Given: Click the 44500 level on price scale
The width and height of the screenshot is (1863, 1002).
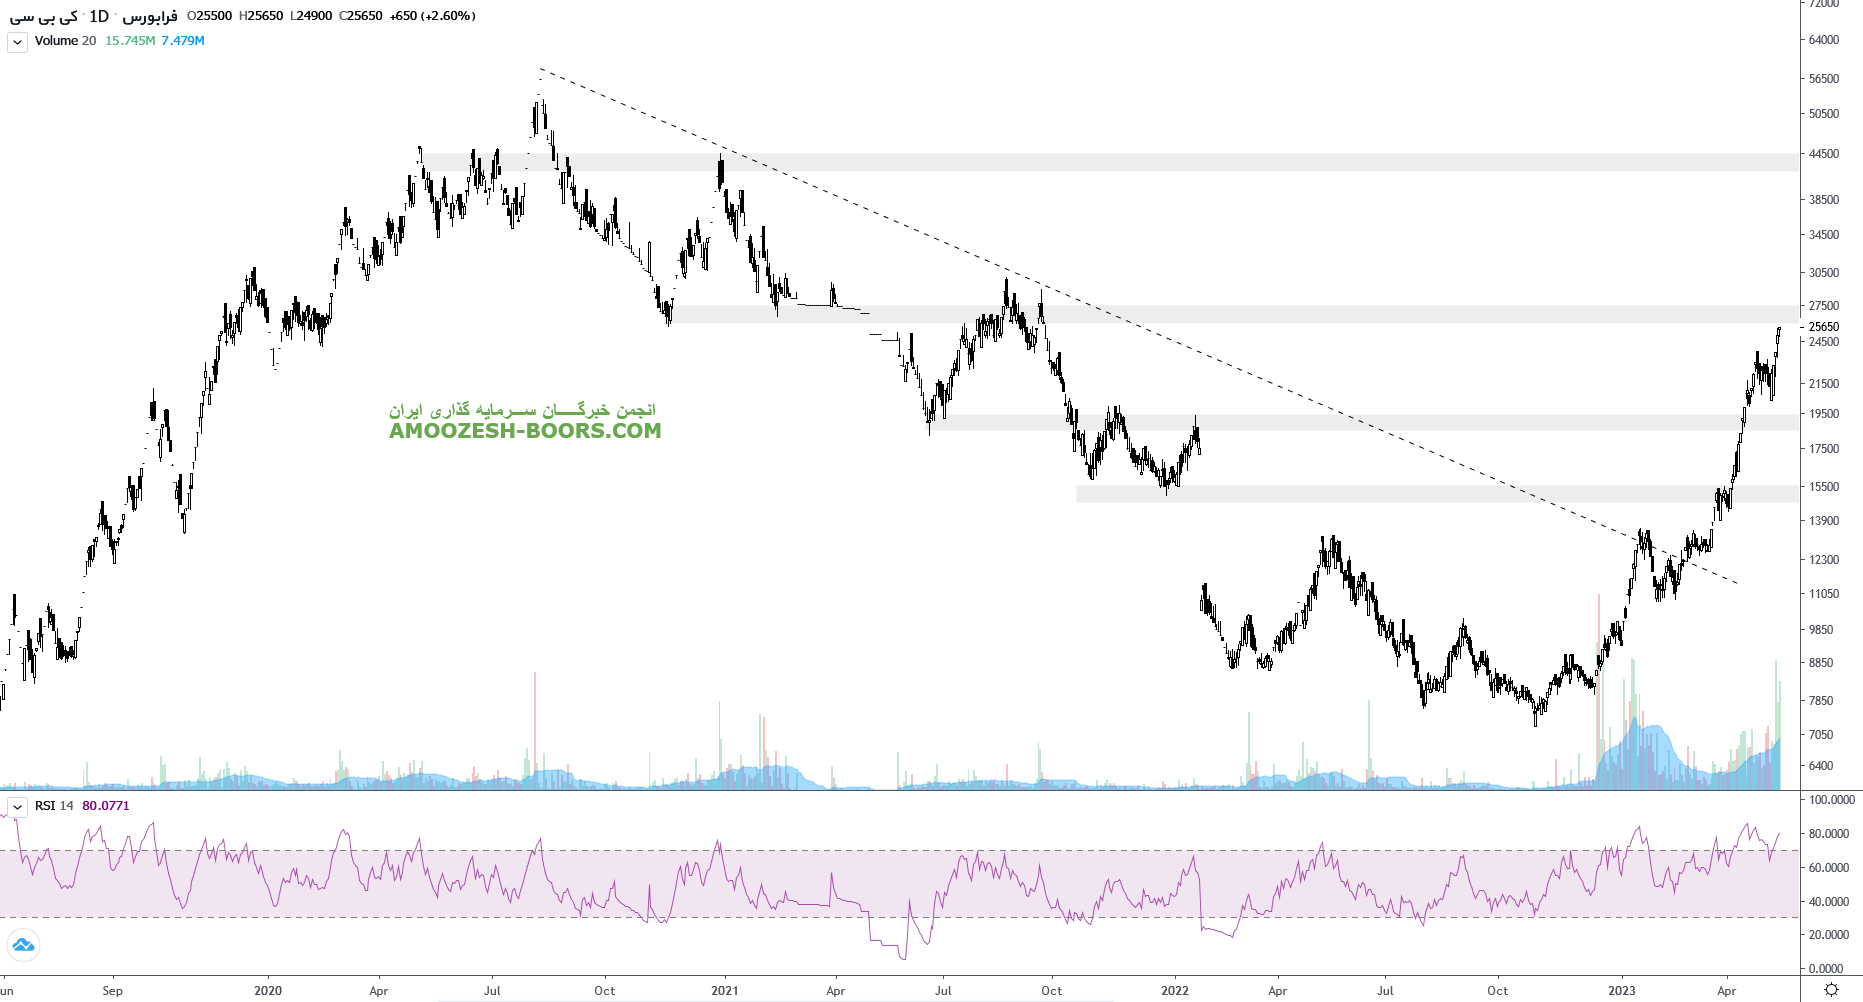Looking at the screenshot, I should [x=1823, y=154].
